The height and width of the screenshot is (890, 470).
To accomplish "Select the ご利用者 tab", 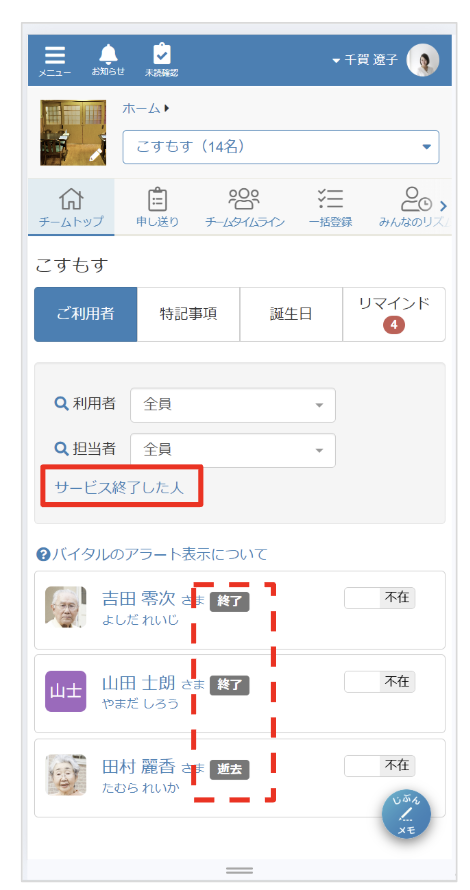I will tap(86, 314).
